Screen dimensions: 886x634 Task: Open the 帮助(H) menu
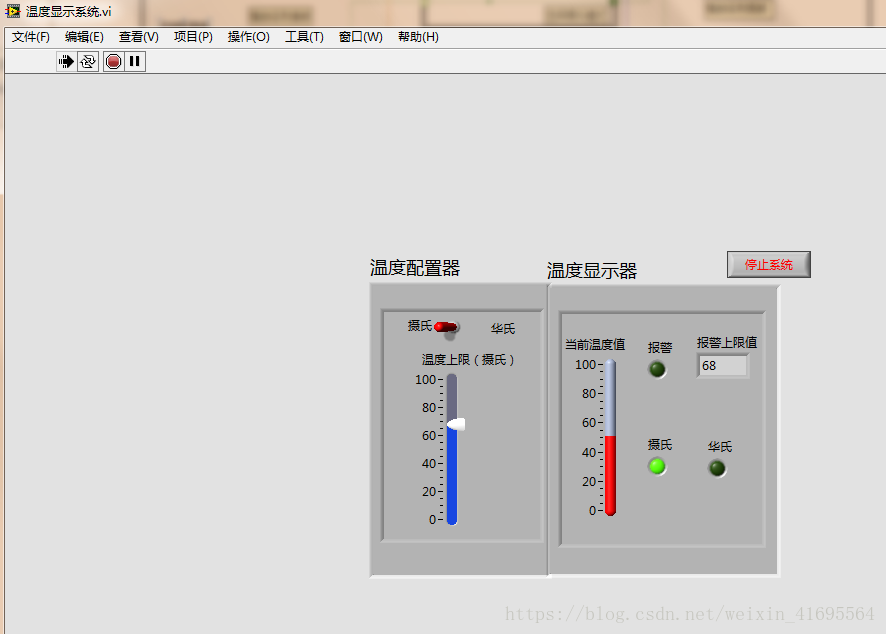(x=418, y=37)
